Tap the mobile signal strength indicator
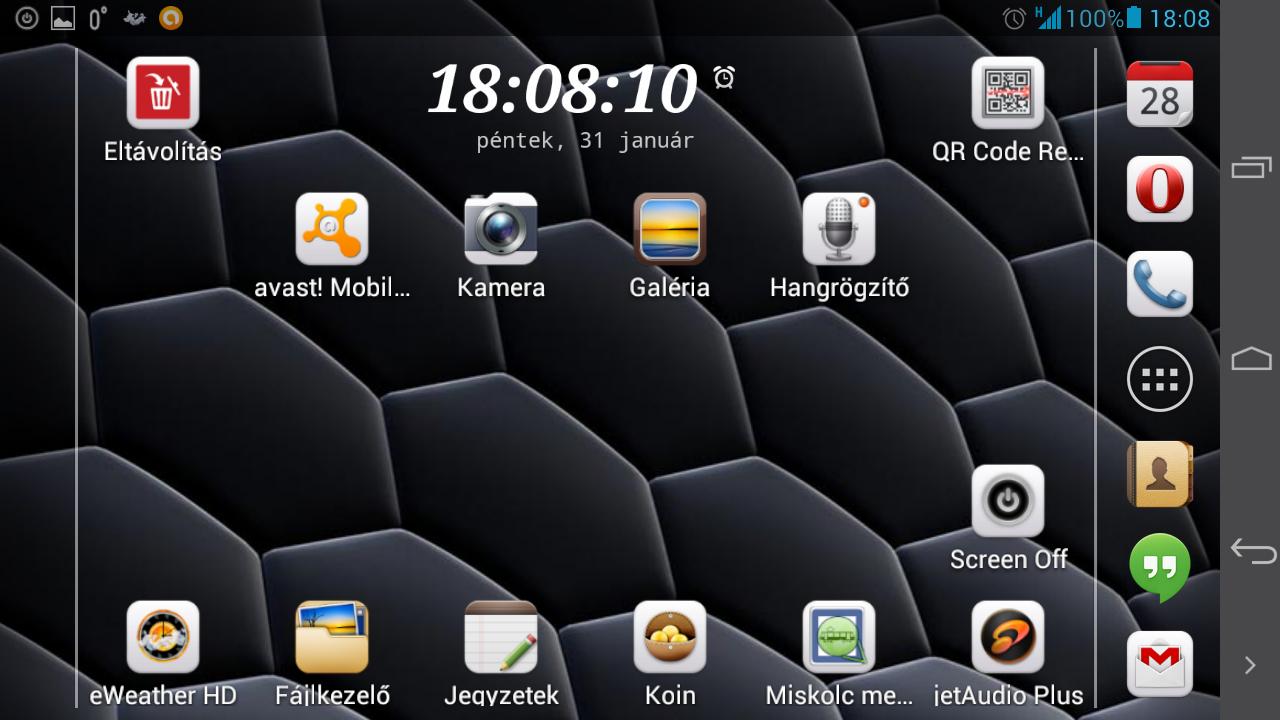The width and height of the screenshot is (1280, 720). tap(1048, 18)
